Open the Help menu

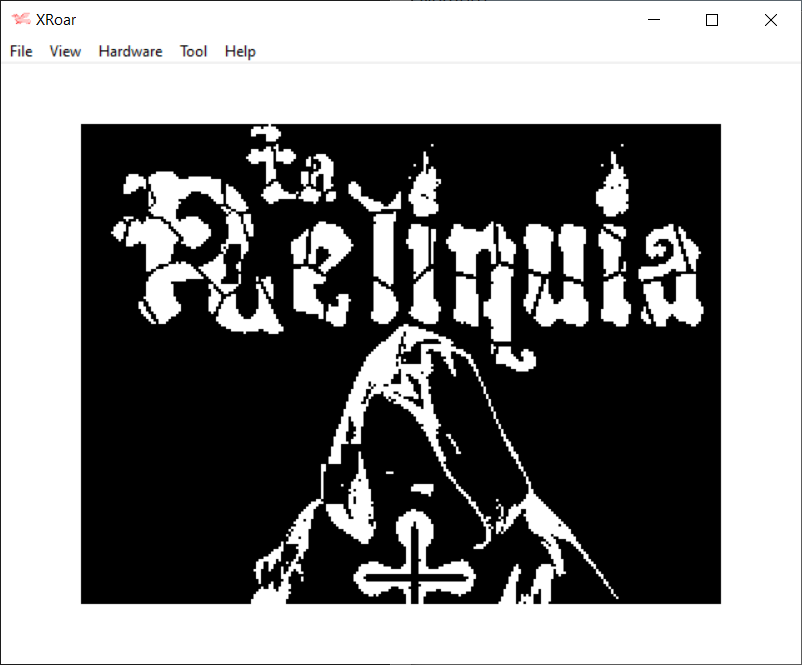click(240, 51)
